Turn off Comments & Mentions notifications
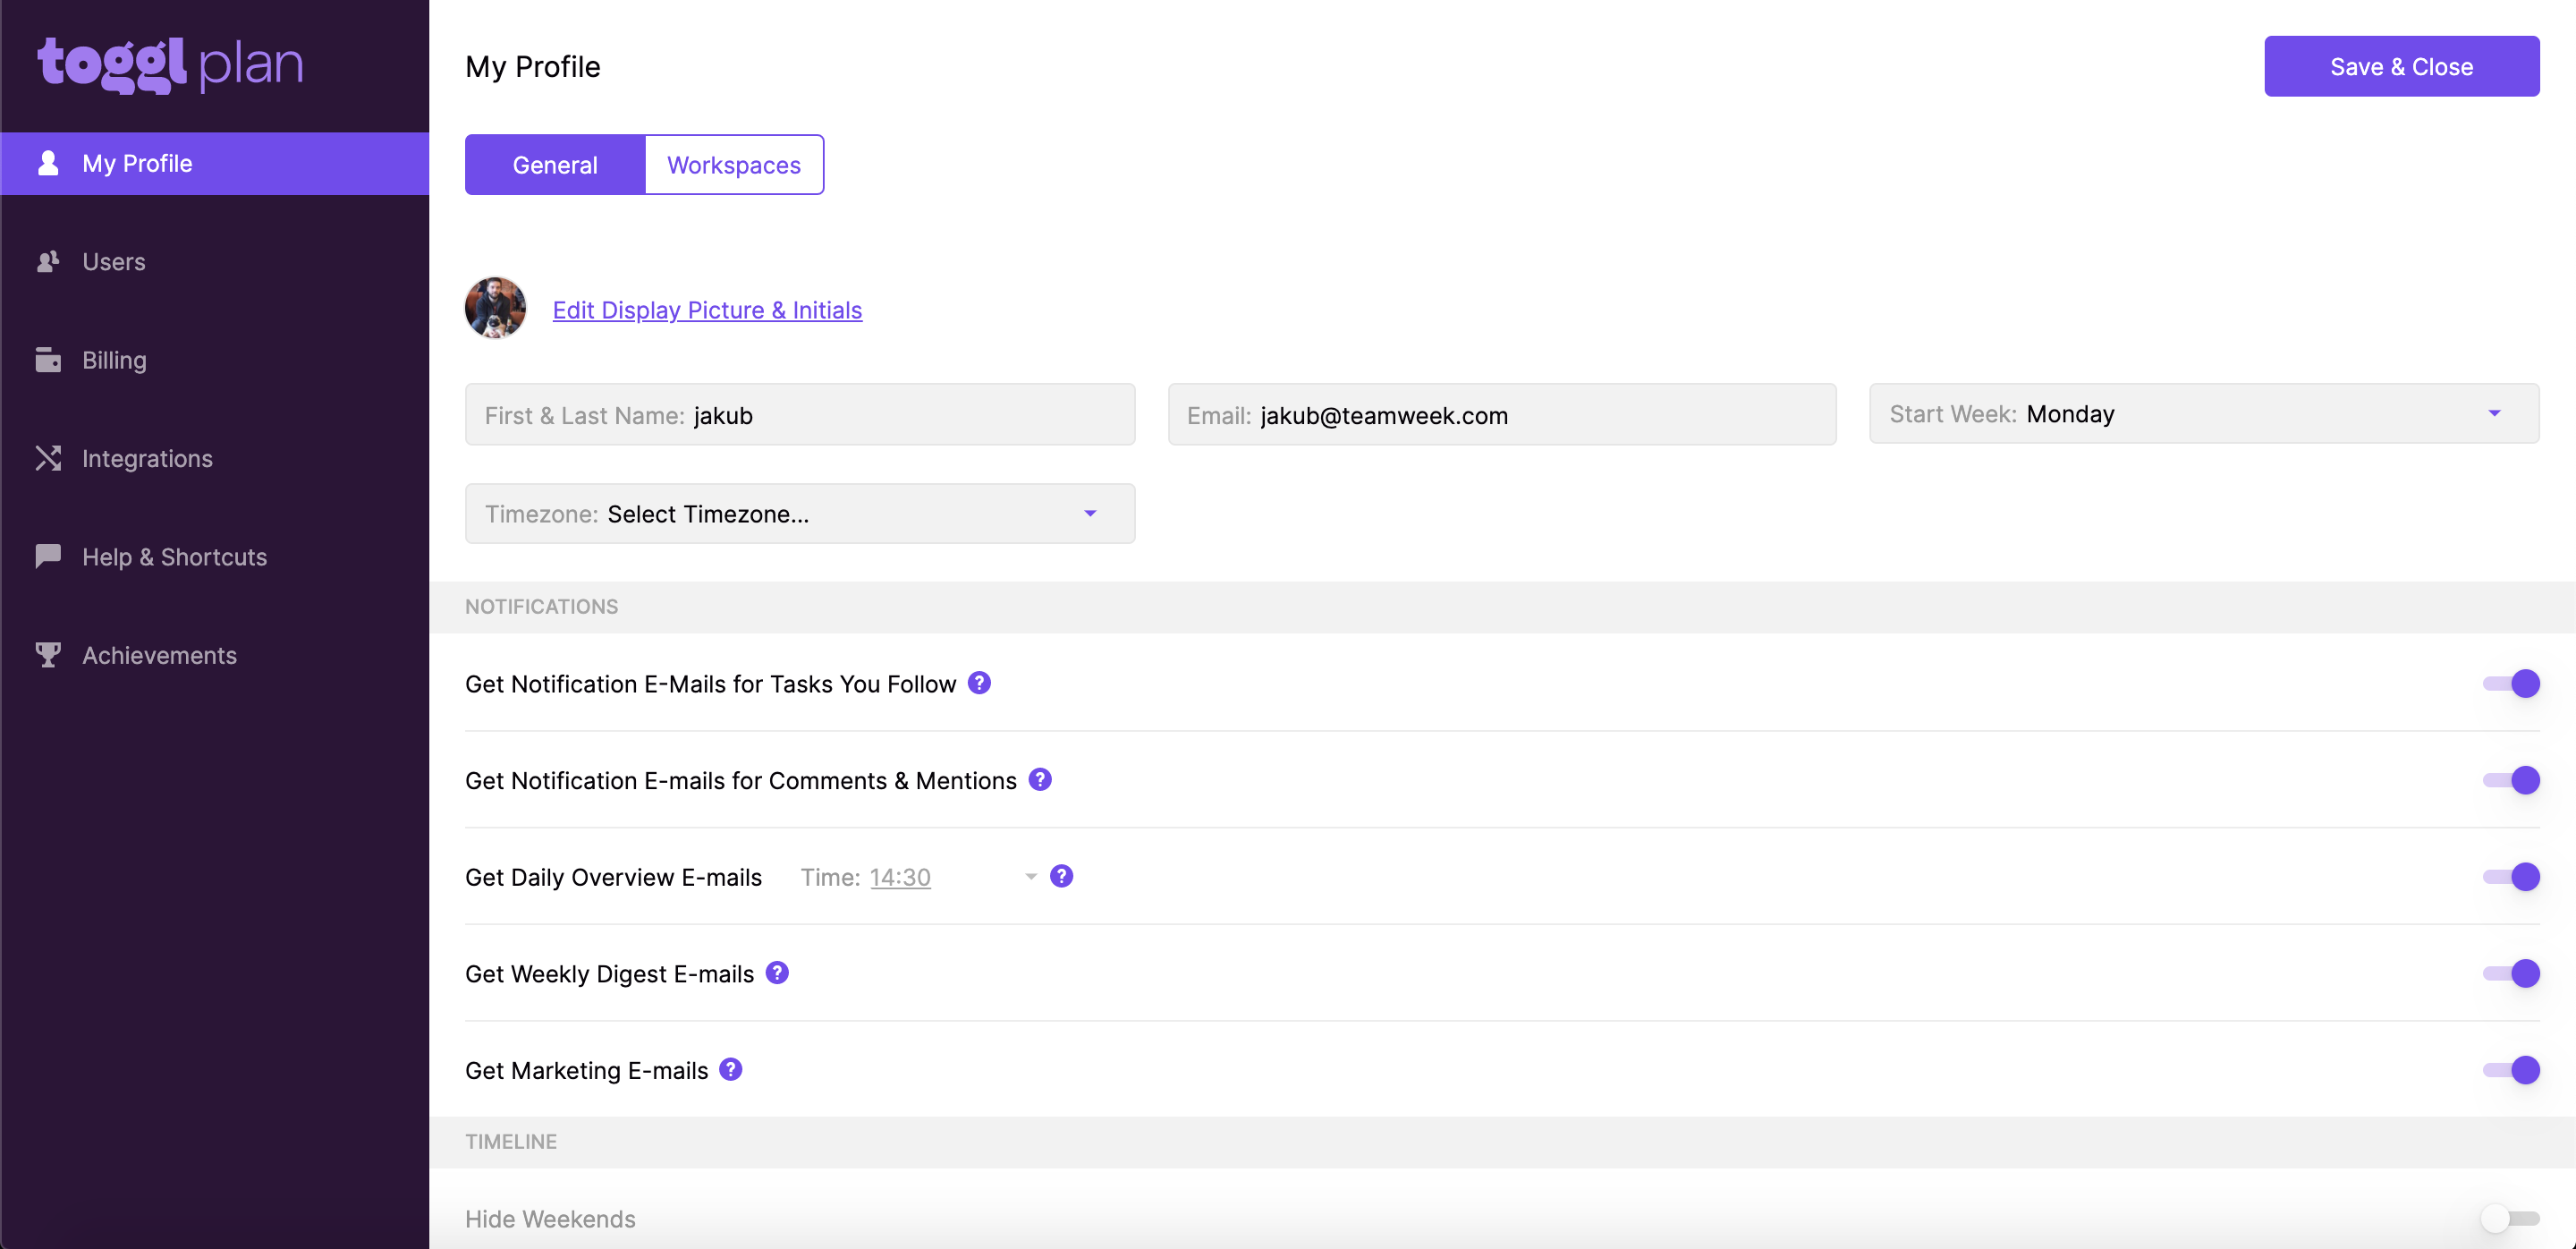The width and height of the screenshot is (2576, 1249). [2511, 780]
